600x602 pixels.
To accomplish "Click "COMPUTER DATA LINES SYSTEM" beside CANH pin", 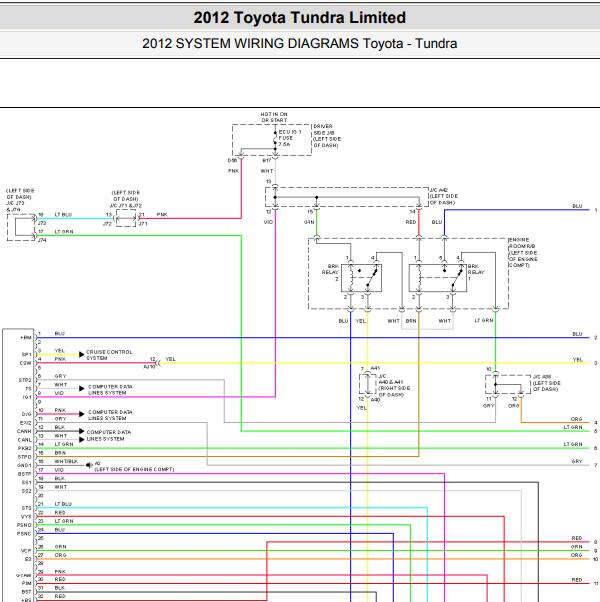I will [x=108, y=435].
